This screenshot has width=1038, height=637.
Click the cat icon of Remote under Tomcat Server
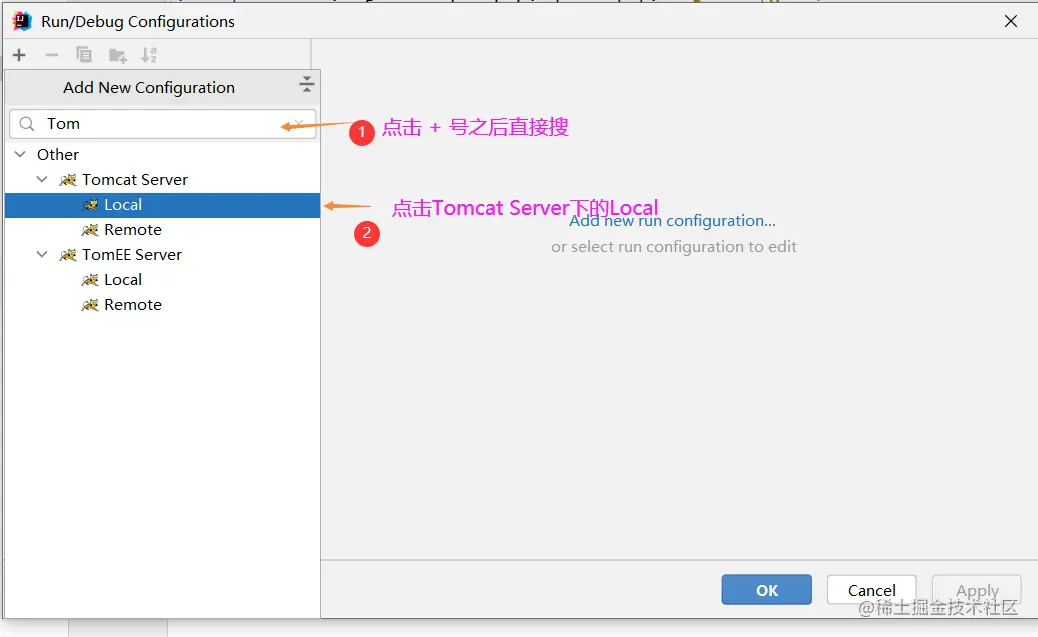point(90,230)
